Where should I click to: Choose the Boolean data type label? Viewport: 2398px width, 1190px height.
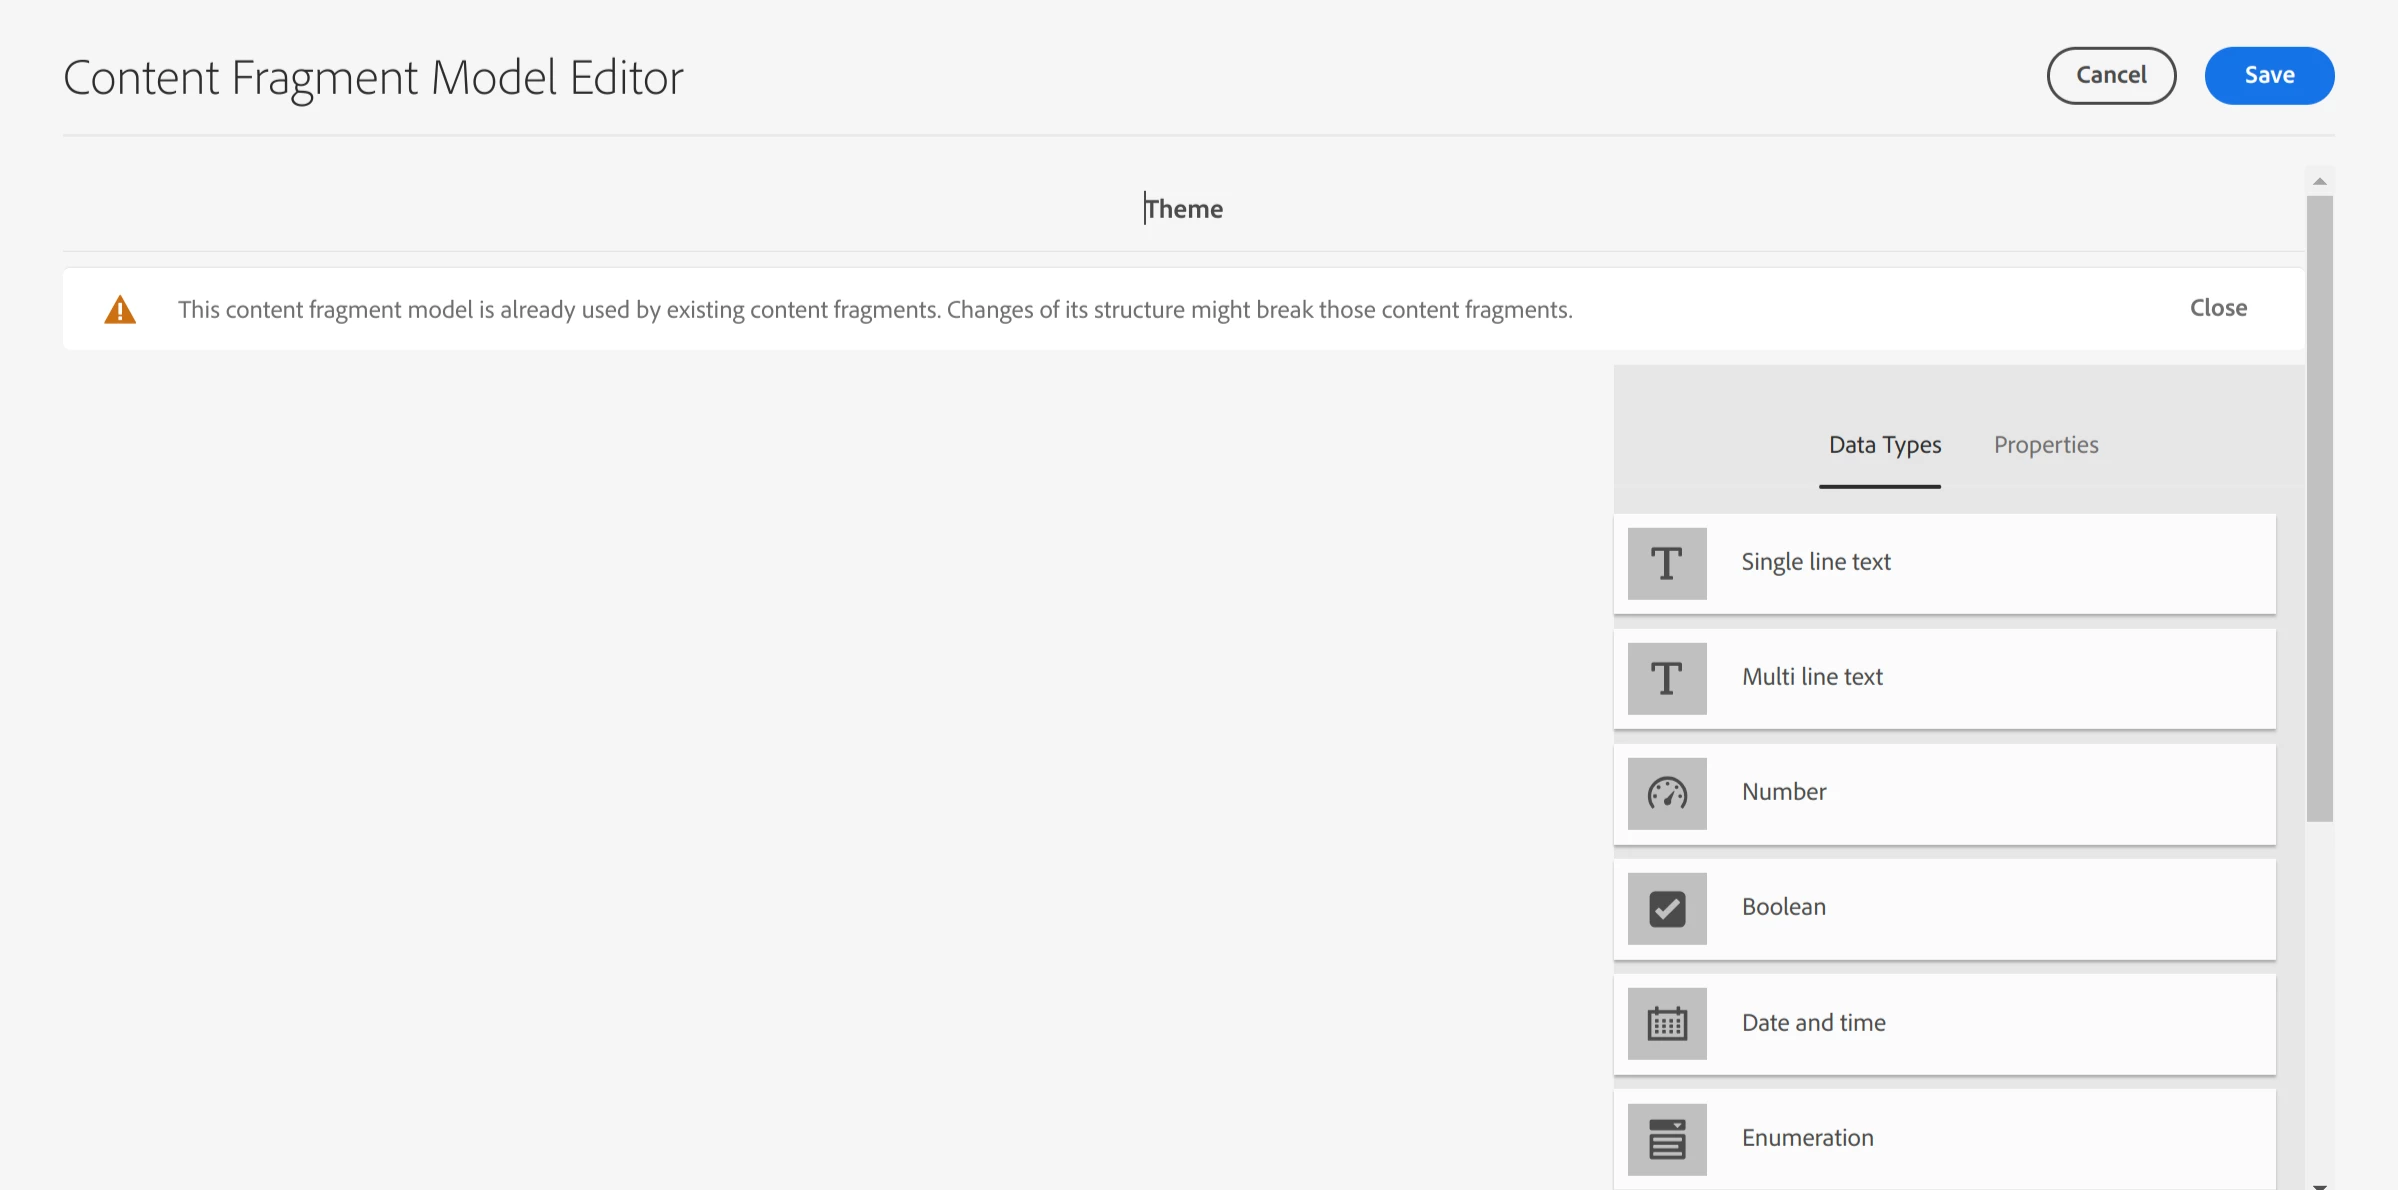coord(1784,907)
